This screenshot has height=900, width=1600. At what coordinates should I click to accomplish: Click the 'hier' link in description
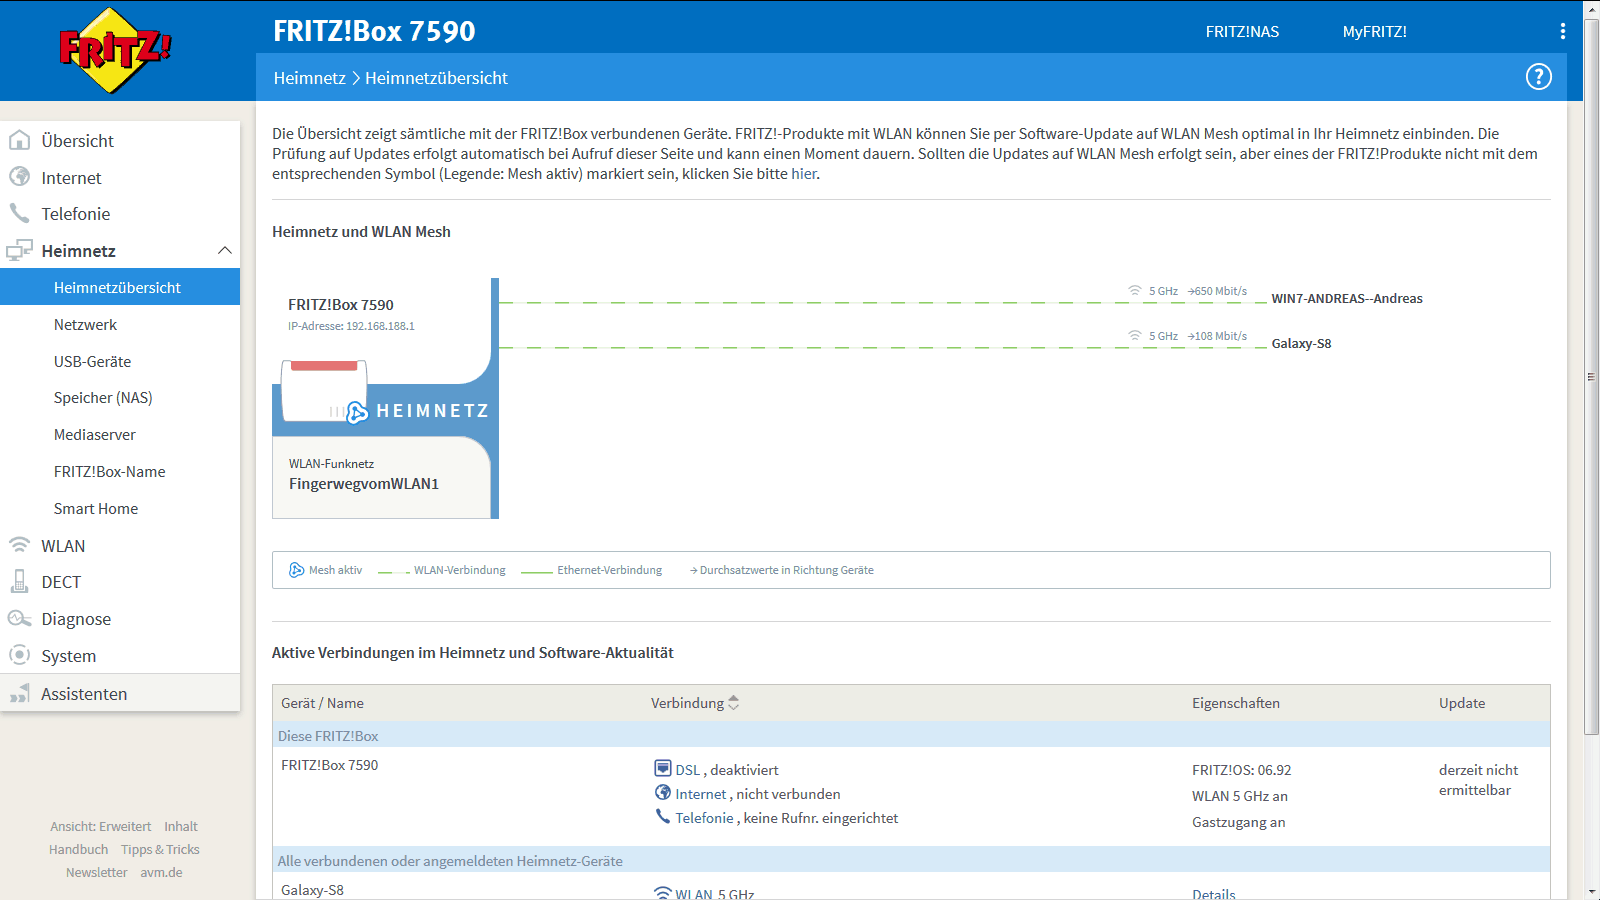coord(804,174)
